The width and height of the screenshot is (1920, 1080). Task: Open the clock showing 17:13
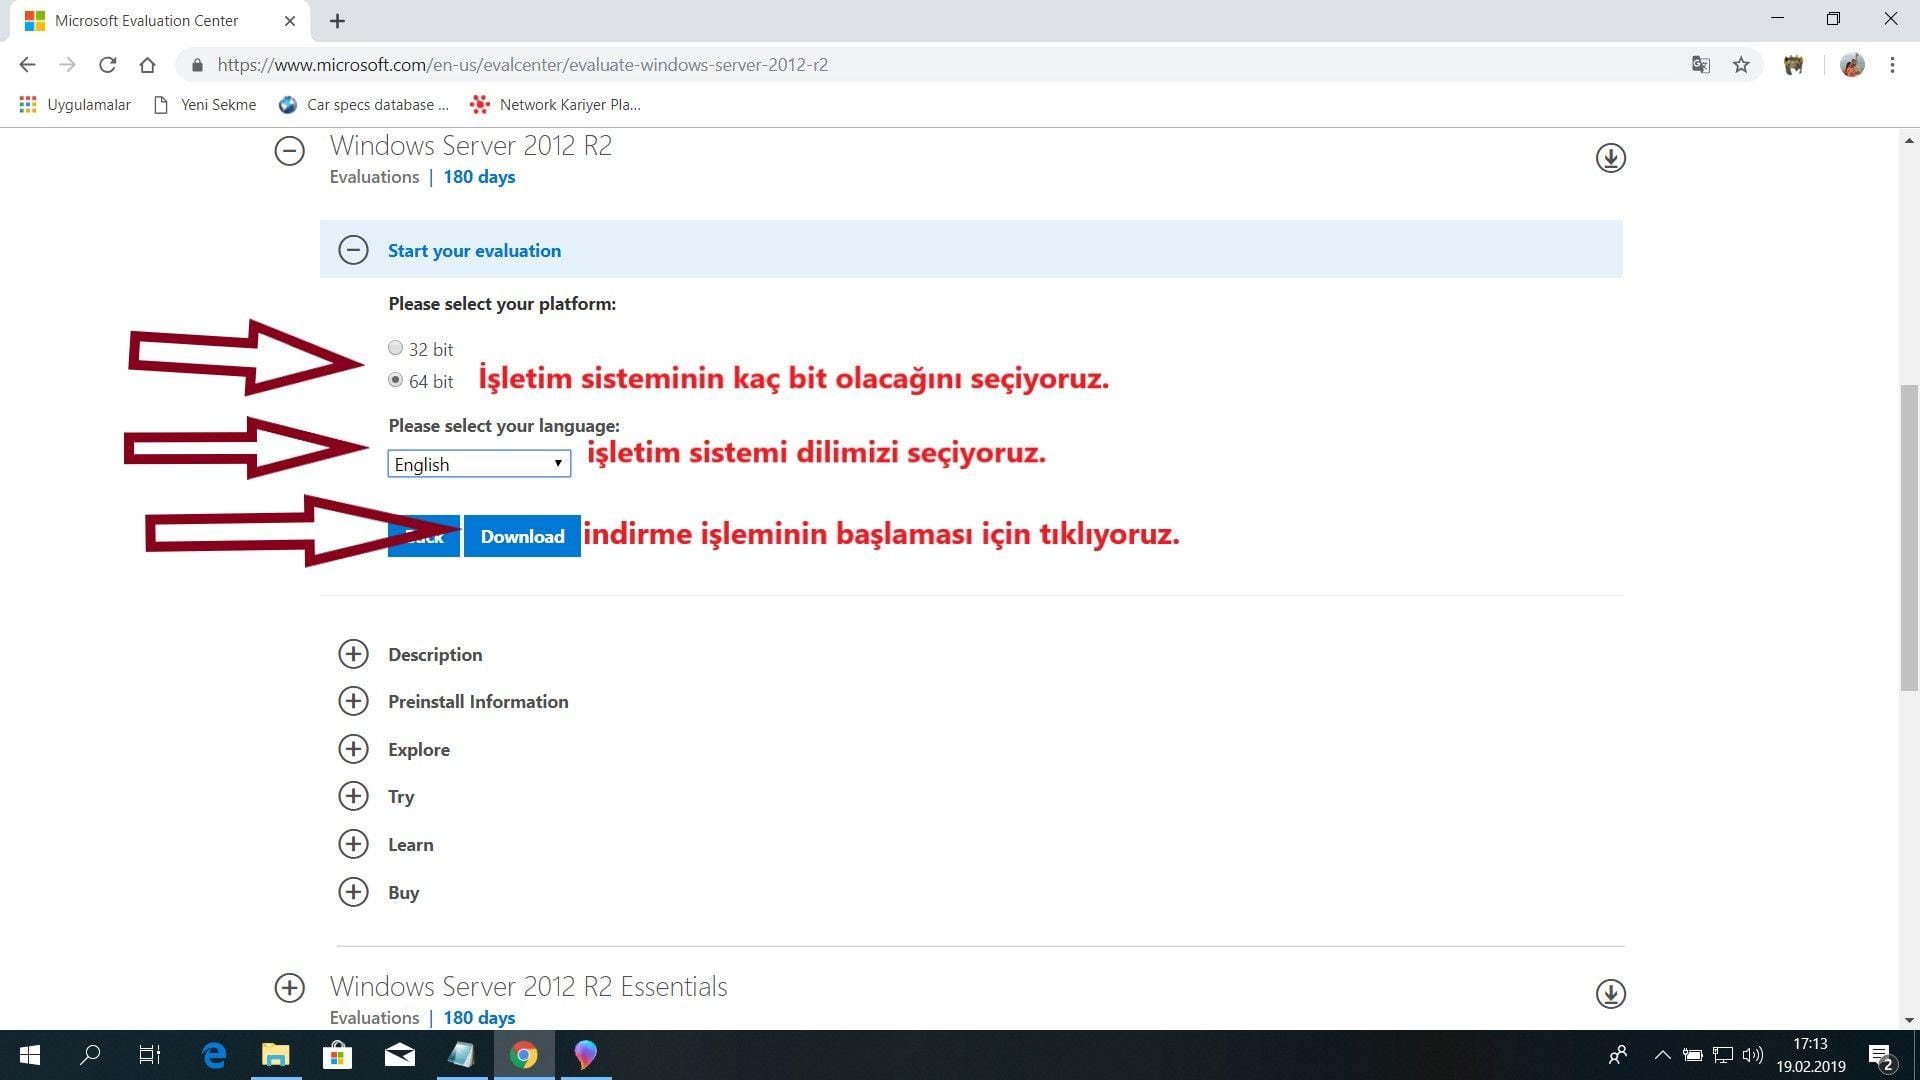click(1810, 1055)
